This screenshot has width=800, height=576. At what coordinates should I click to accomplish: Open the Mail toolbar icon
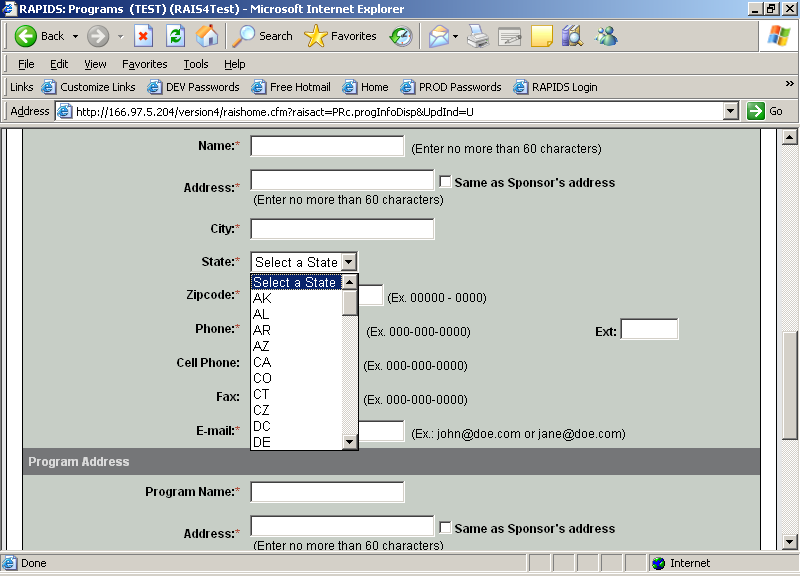(x=438, y=37)
